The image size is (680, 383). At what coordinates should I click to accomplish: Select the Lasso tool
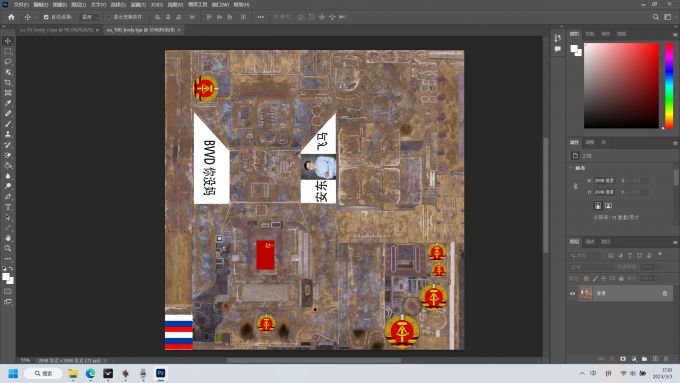8,62
